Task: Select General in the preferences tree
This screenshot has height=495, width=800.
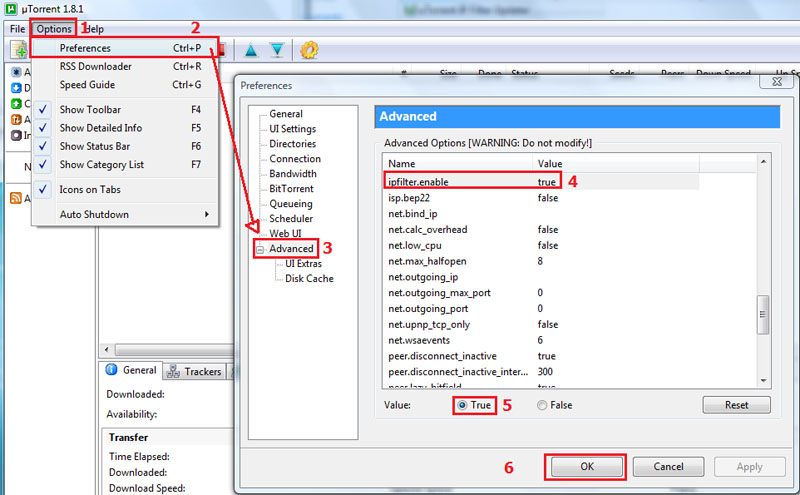Action: (286, 114)
